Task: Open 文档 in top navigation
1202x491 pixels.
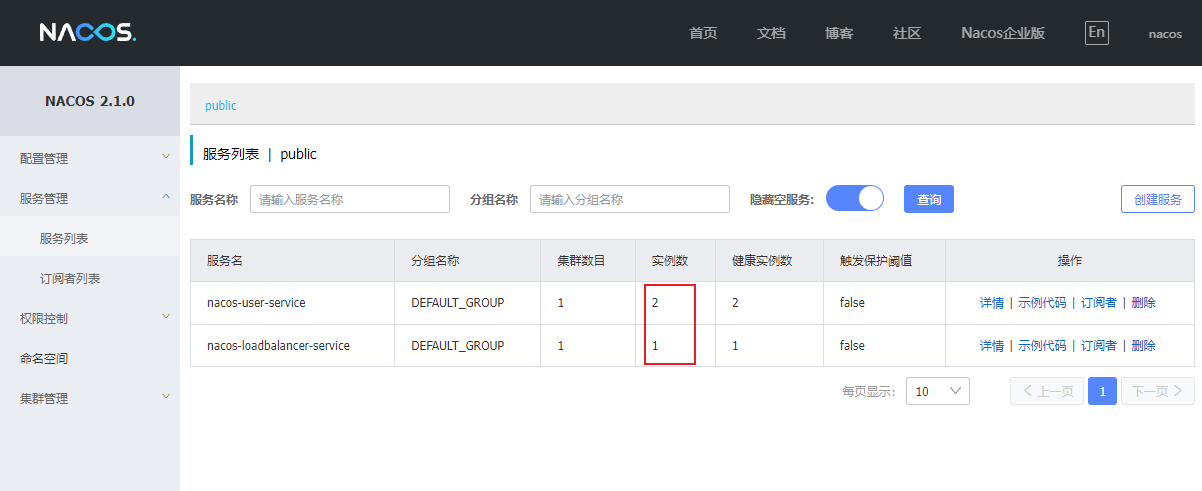Action: tap(771, 33)
